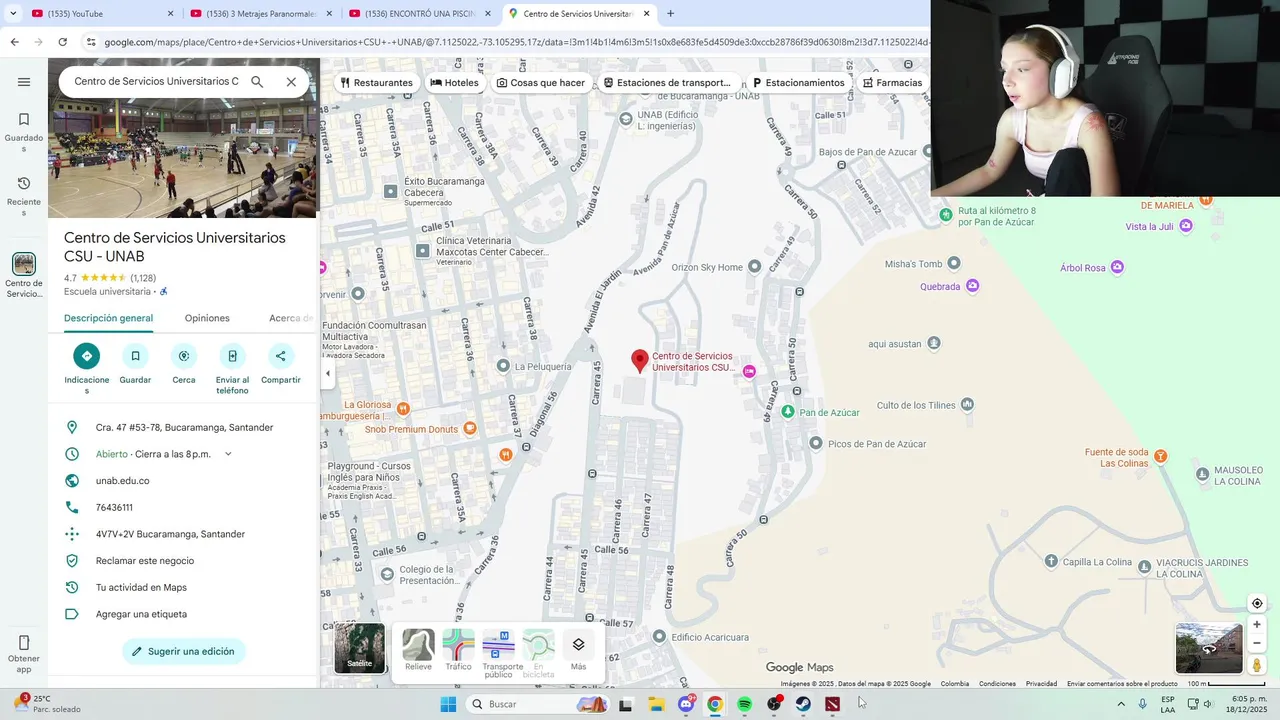Filter map by Restaurantes chip
This screenshot has width=1280, height=720.
tap(376, 83)
